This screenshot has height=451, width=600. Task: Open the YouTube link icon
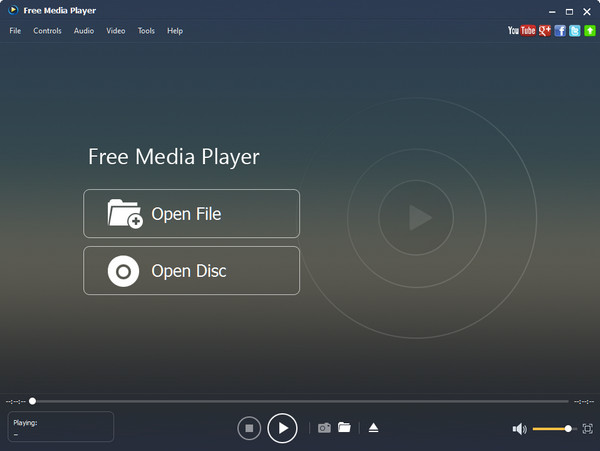(x=521, y=31)
